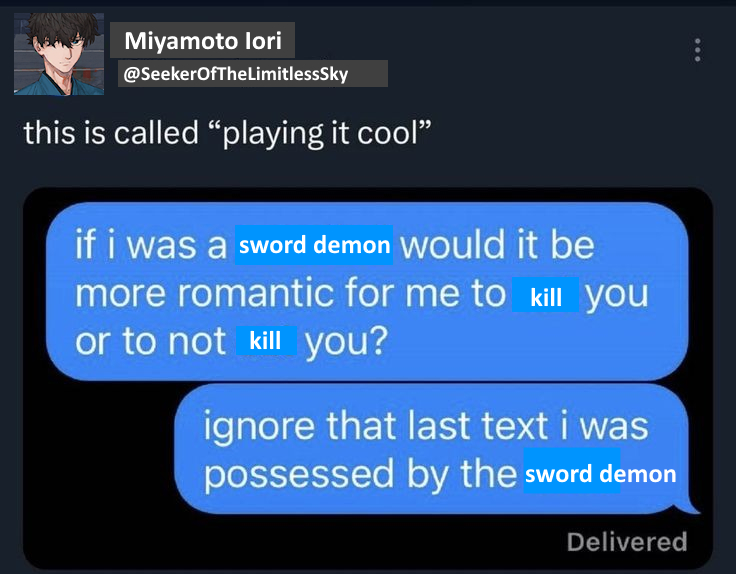Select "sword demon" label in bottom bubble
The image size is (736, 574).
point(600,473)
